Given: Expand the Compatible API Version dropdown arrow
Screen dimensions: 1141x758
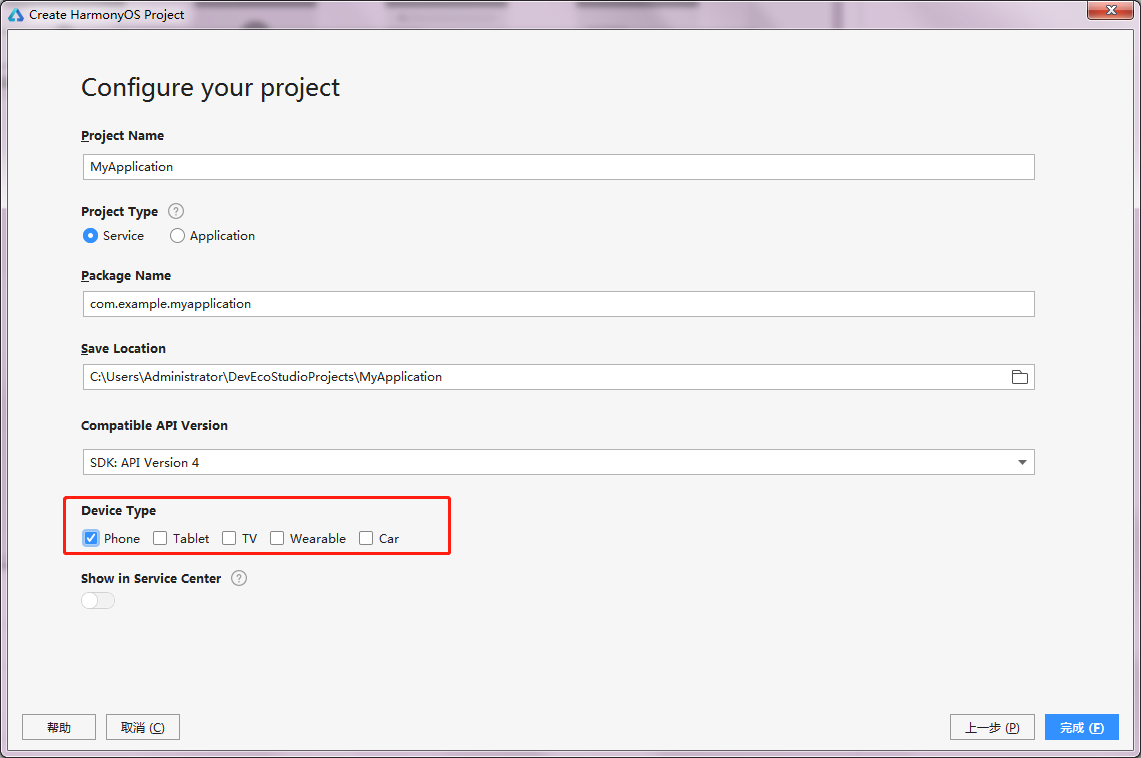Looking at the screenshot, I should tap(1022, 463).
